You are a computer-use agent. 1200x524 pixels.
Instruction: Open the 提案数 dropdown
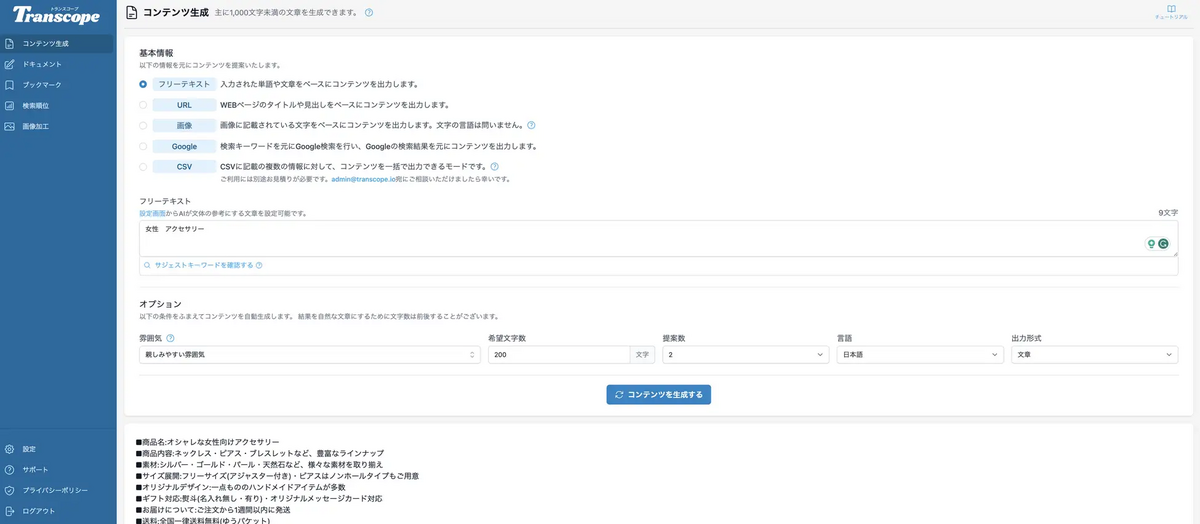[x=746, y=355]
